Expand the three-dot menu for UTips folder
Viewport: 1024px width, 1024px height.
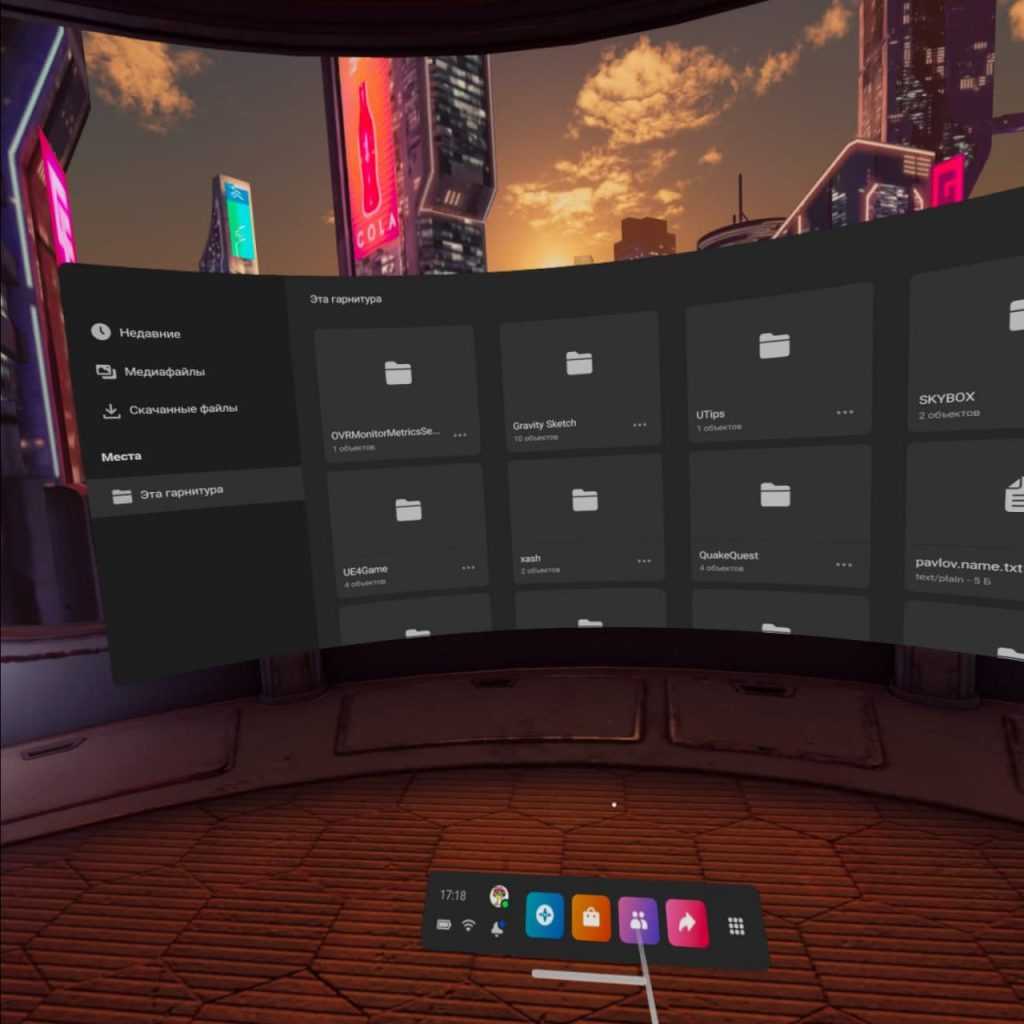coord(845,412)
